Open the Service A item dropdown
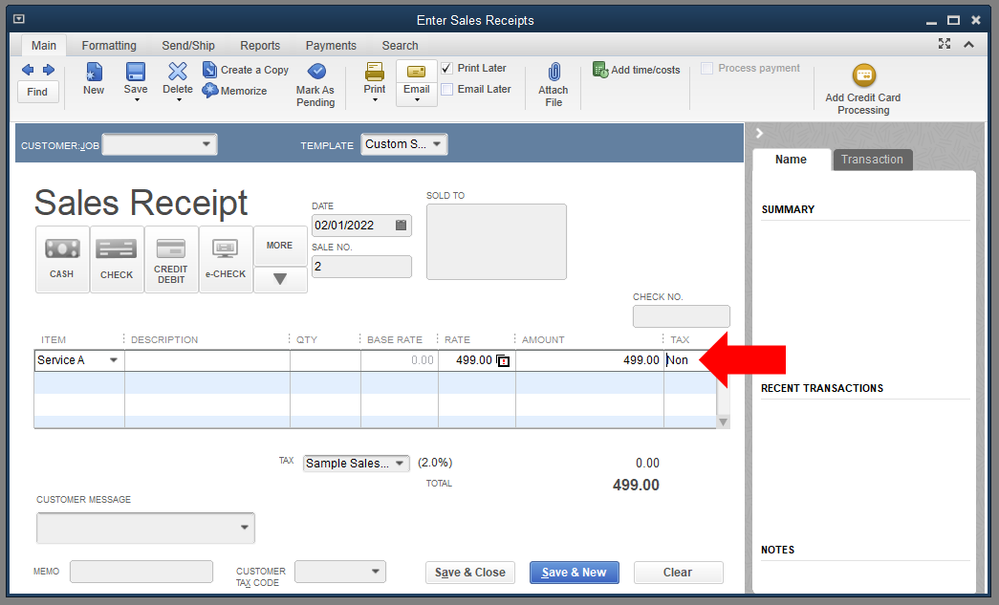The image size is (999, 605). tap(113, 360)
